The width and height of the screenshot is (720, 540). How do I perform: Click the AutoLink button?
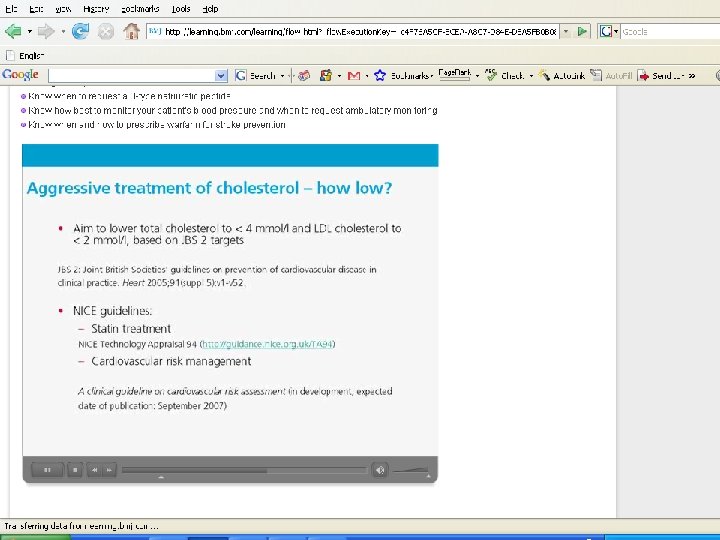point(562,76)
